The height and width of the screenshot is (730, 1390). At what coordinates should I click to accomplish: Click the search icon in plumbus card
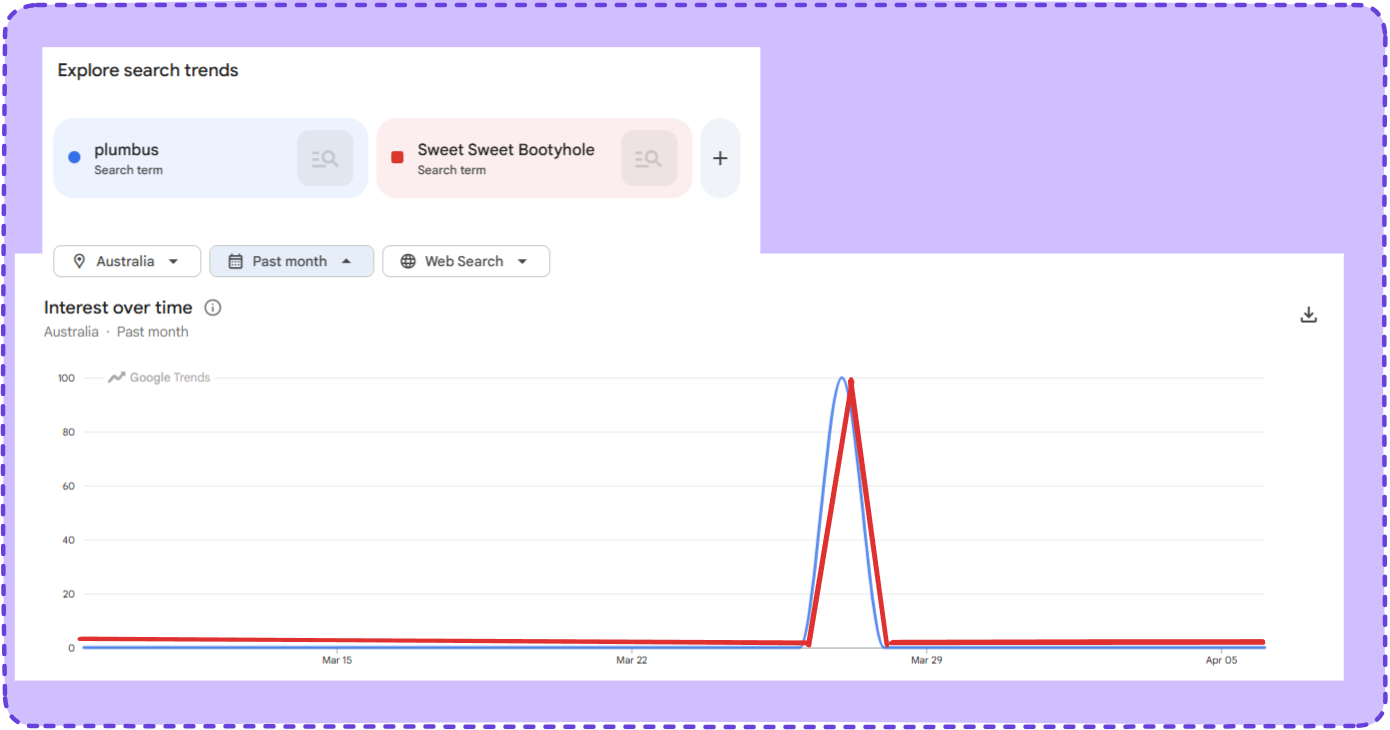[x=325, y=158]
